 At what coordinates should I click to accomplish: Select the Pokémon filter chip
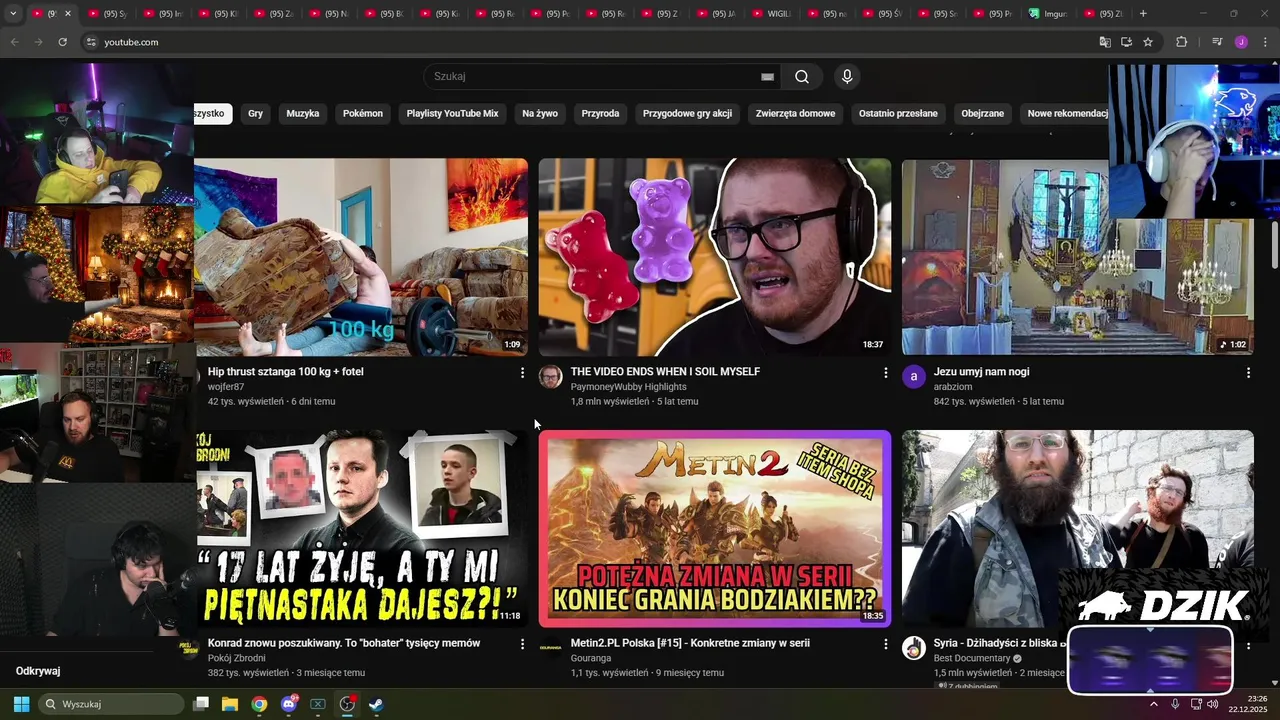click(363, 113)
